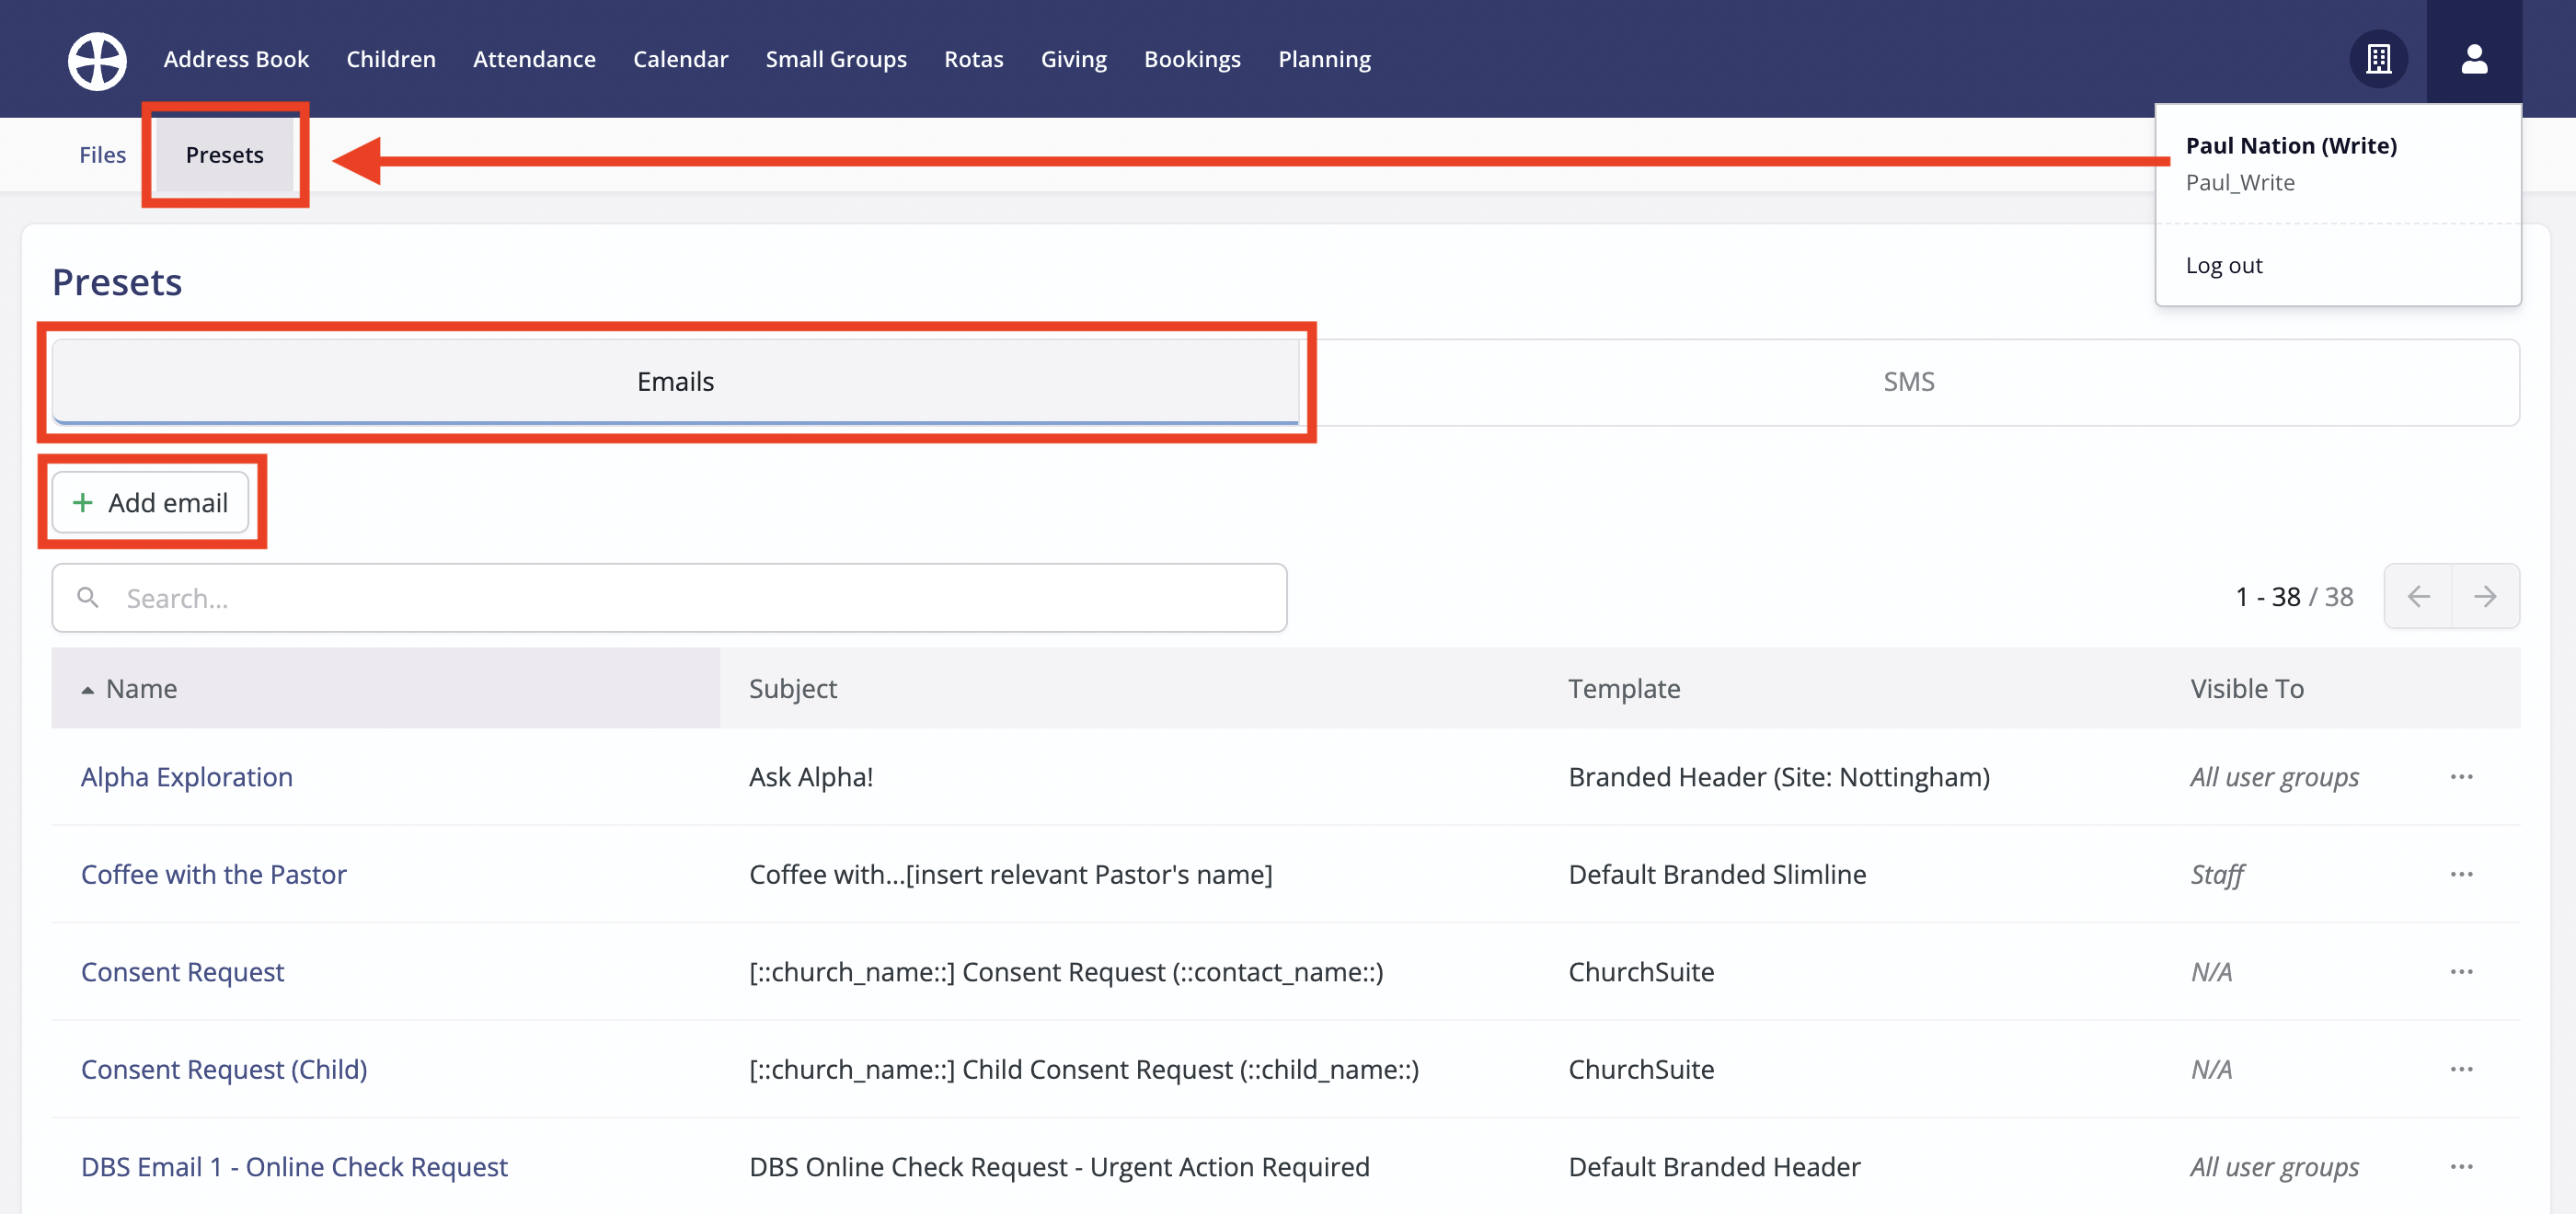Go to next page with right arrow
This screenshot has height=1214, width=2576.
pos(2484,597)
